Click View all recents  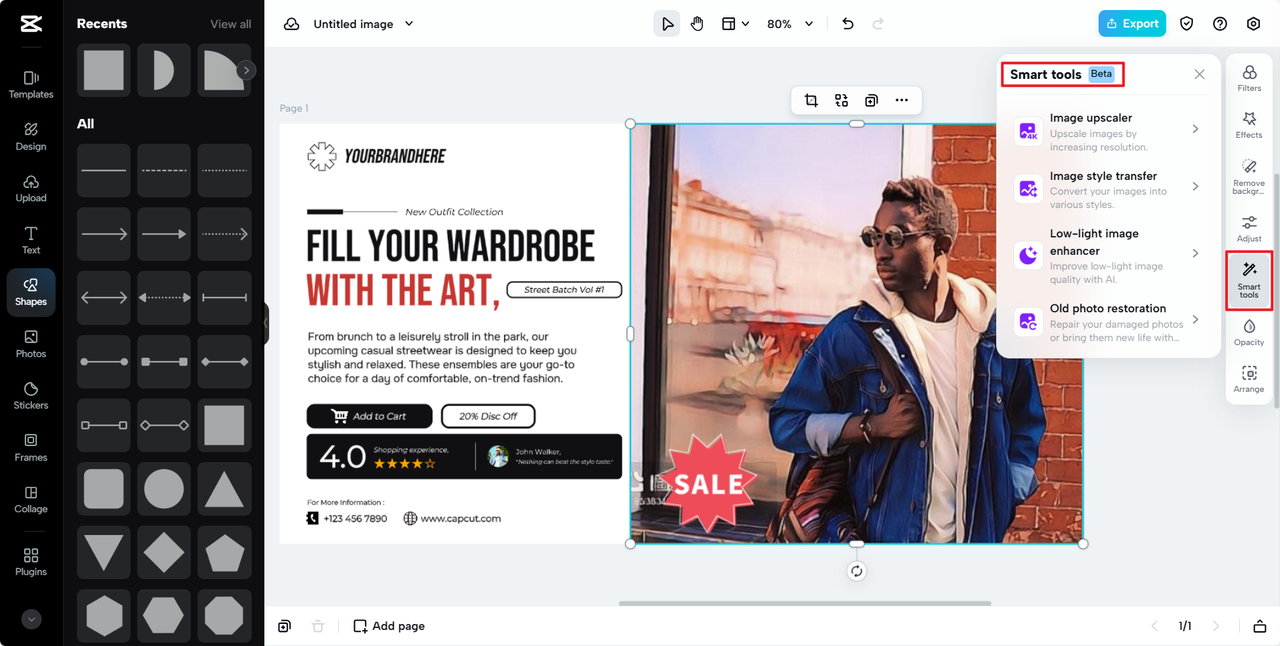pos(231,24)
